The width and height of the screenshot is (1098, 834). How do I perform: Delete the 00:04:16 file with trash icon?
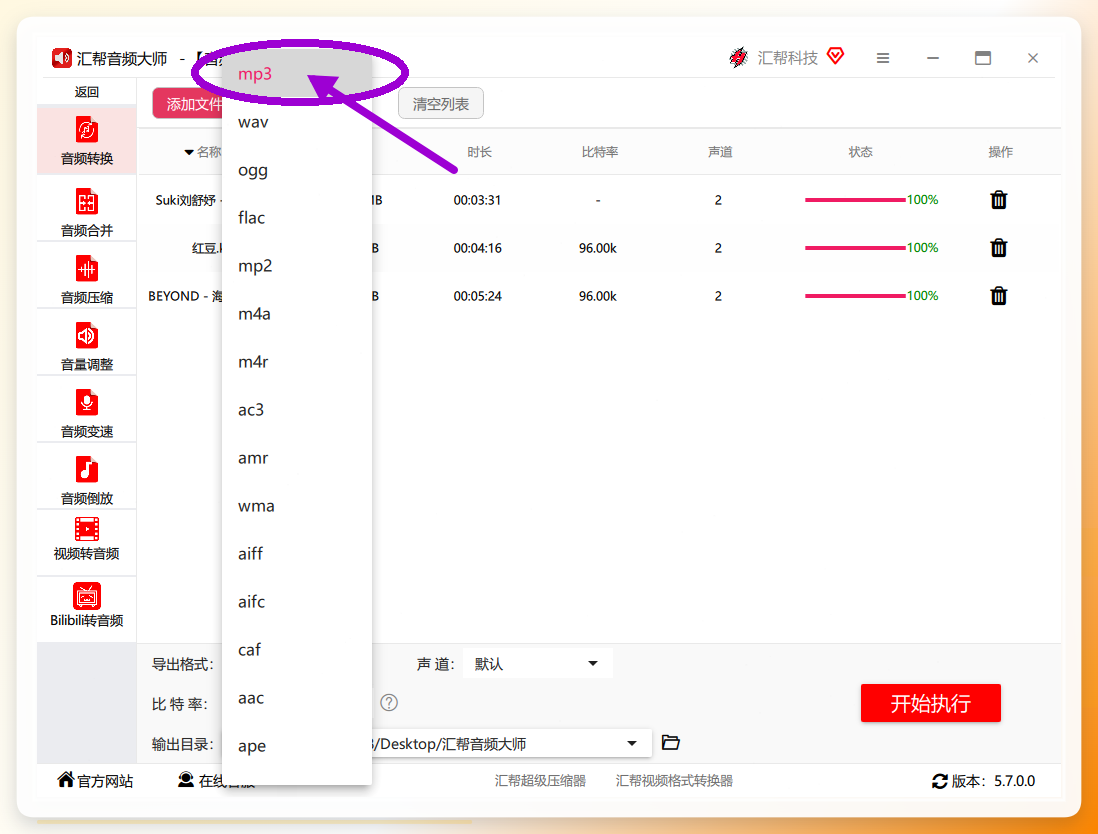pyautogui.click(x=999, y=248)
